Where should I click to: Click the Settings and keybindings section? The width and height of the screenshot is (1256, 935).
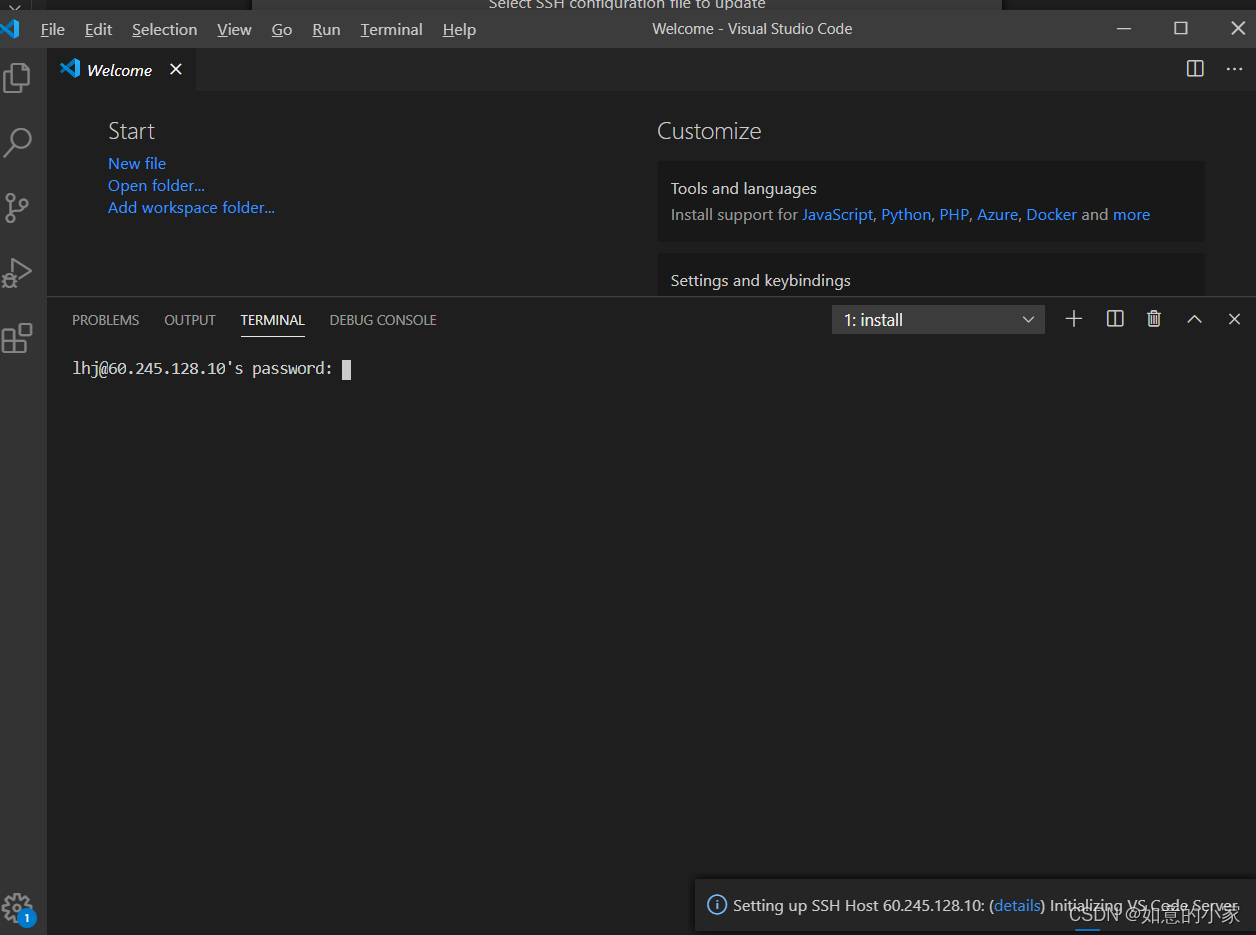pyautogui.click(x=931, y=275)
